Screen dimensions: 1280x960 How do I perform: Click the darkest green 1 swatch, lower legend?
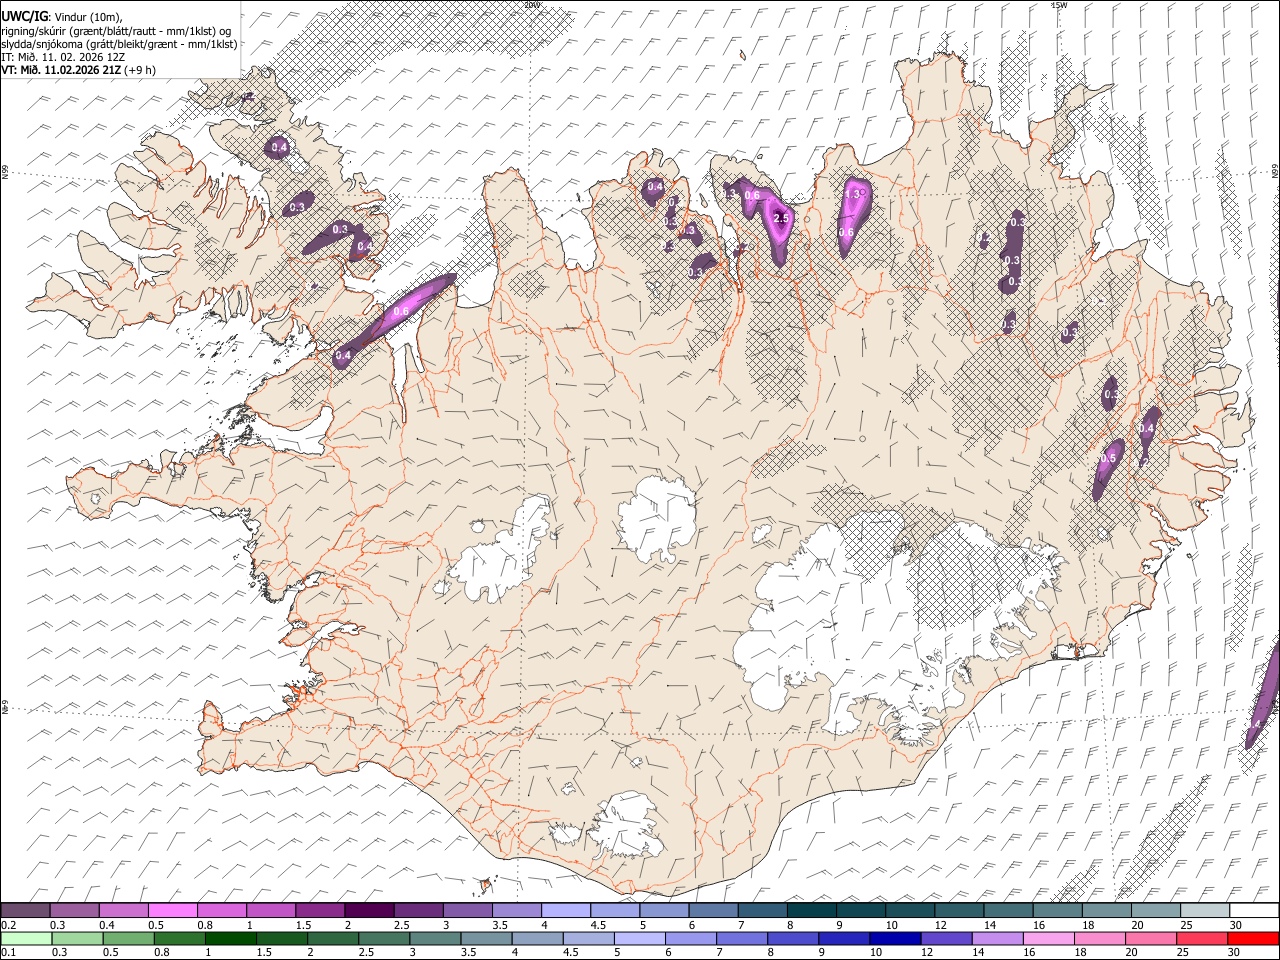tap(230, 938)
